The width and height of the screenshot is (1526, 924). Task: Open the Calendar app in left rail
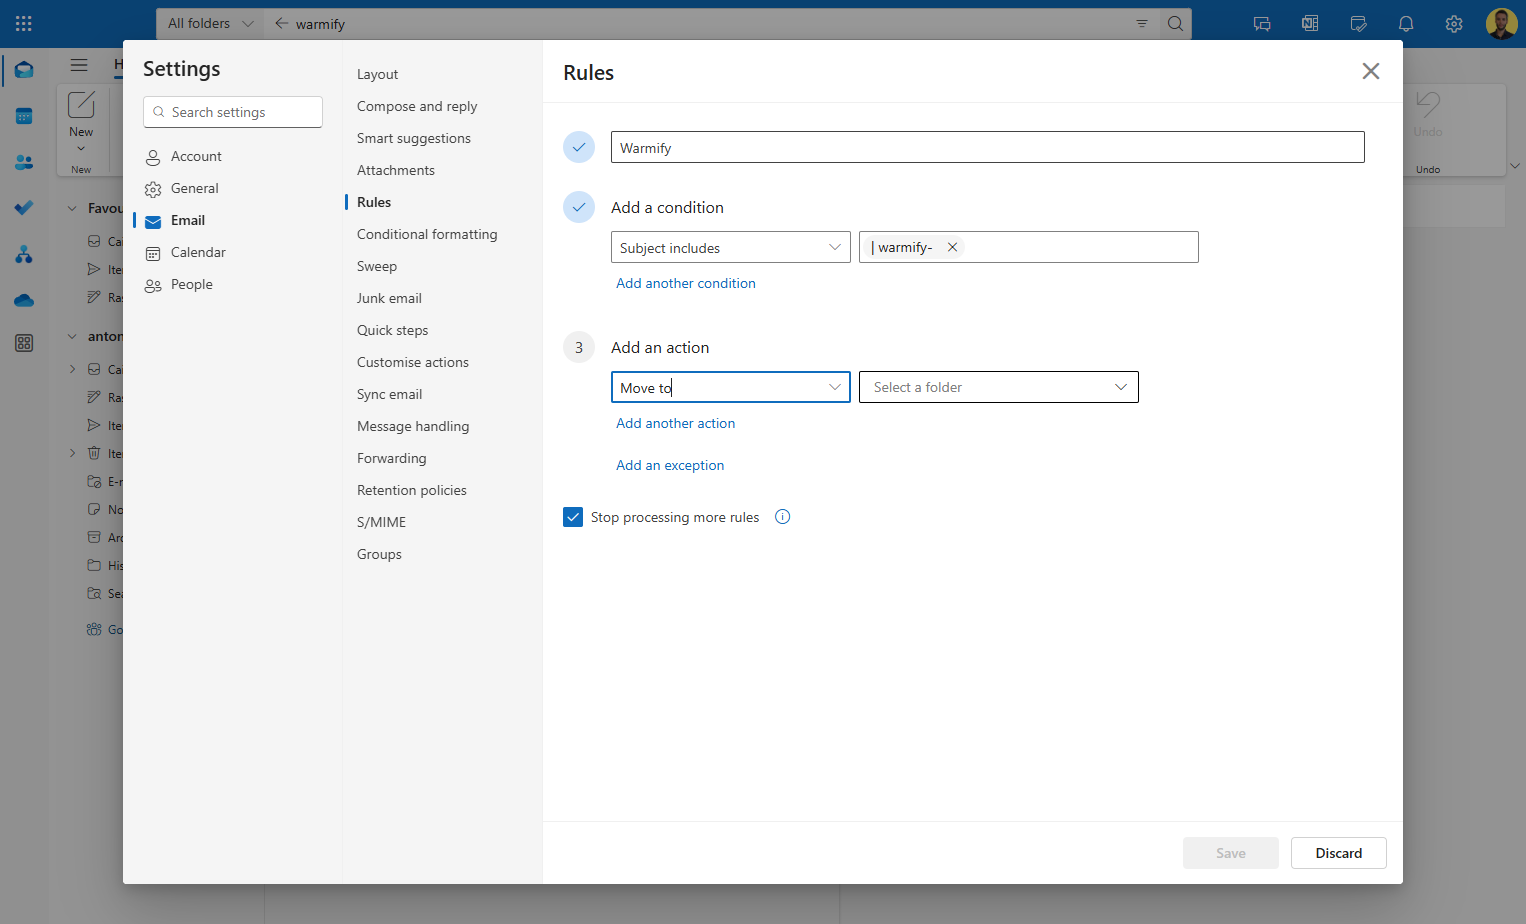[24, 116]
